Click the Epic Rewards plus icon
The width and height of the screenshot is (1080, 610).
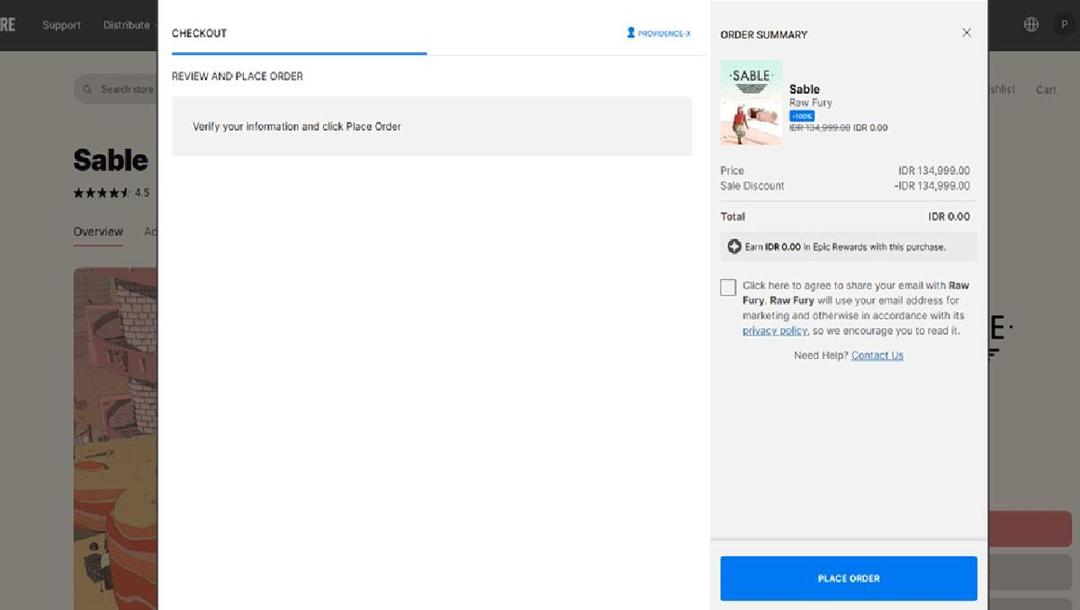pos(734,246)
